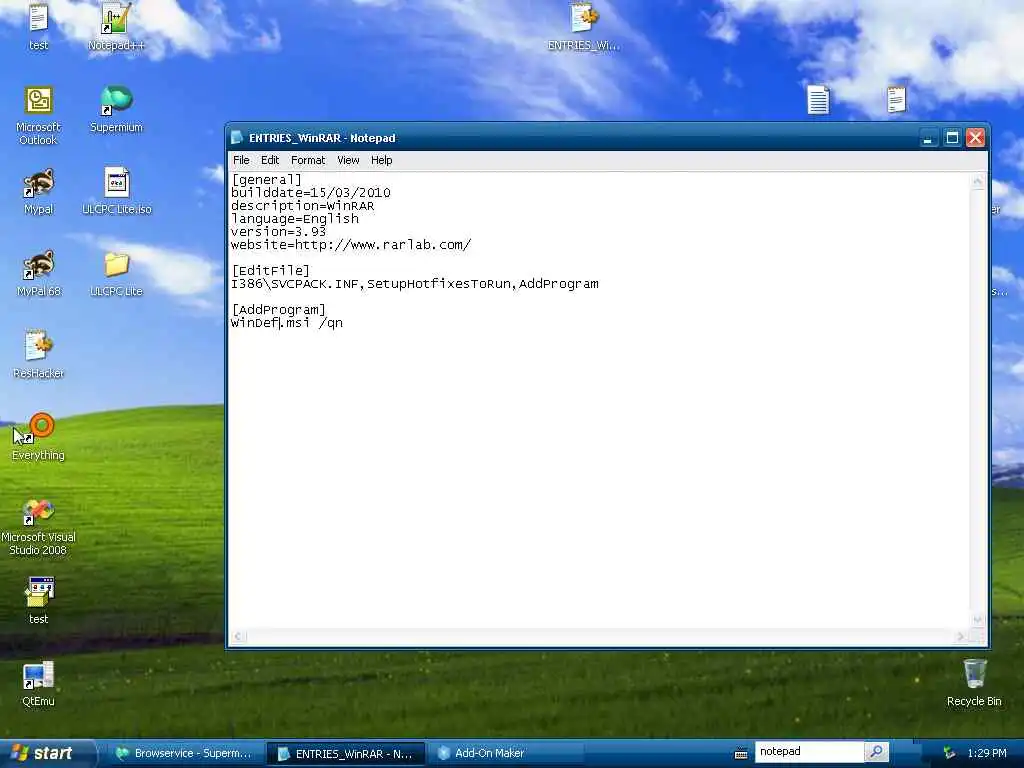Select the notepad-style file icon at the top right of the desktop

click(x=897, y=99)
